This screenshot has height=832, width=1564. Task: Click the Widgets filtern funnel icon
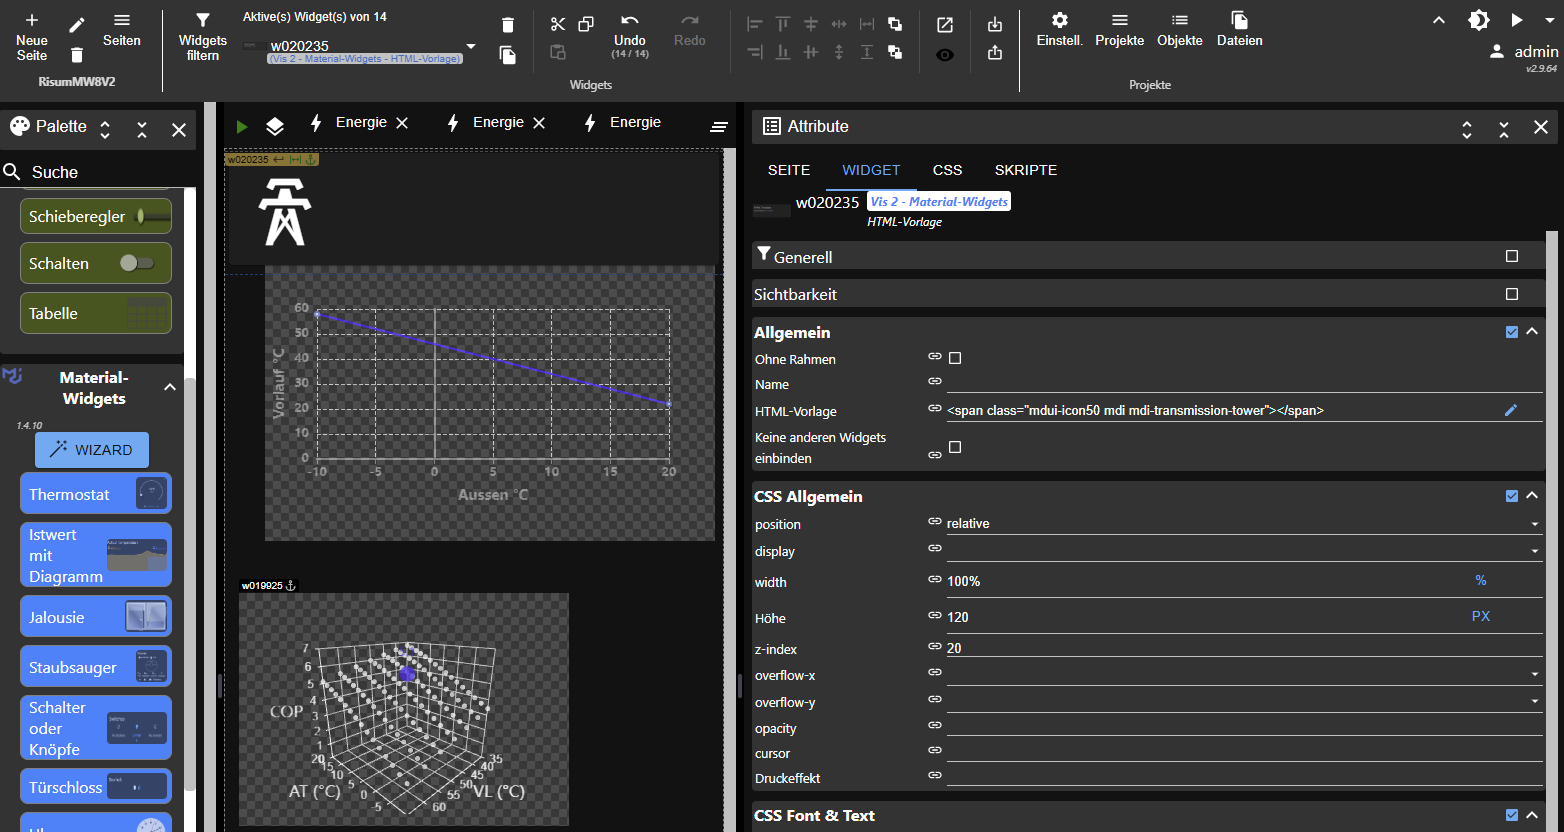point(202,21)
